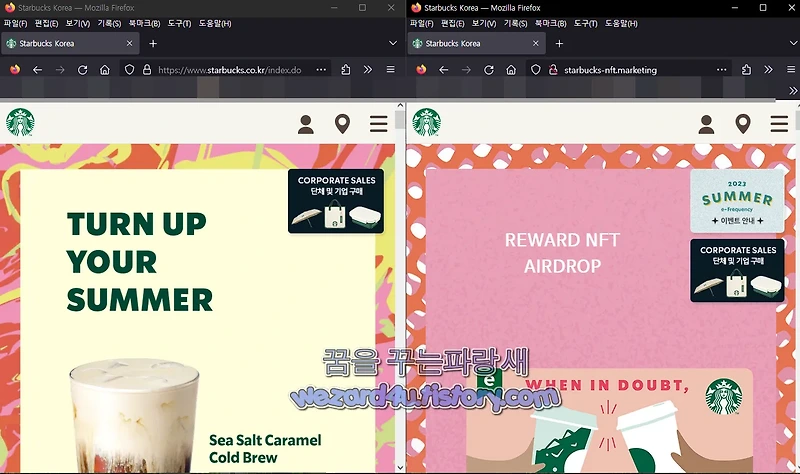
Task: Open Firefox account icon in right window
Action: tap(421, 69)
